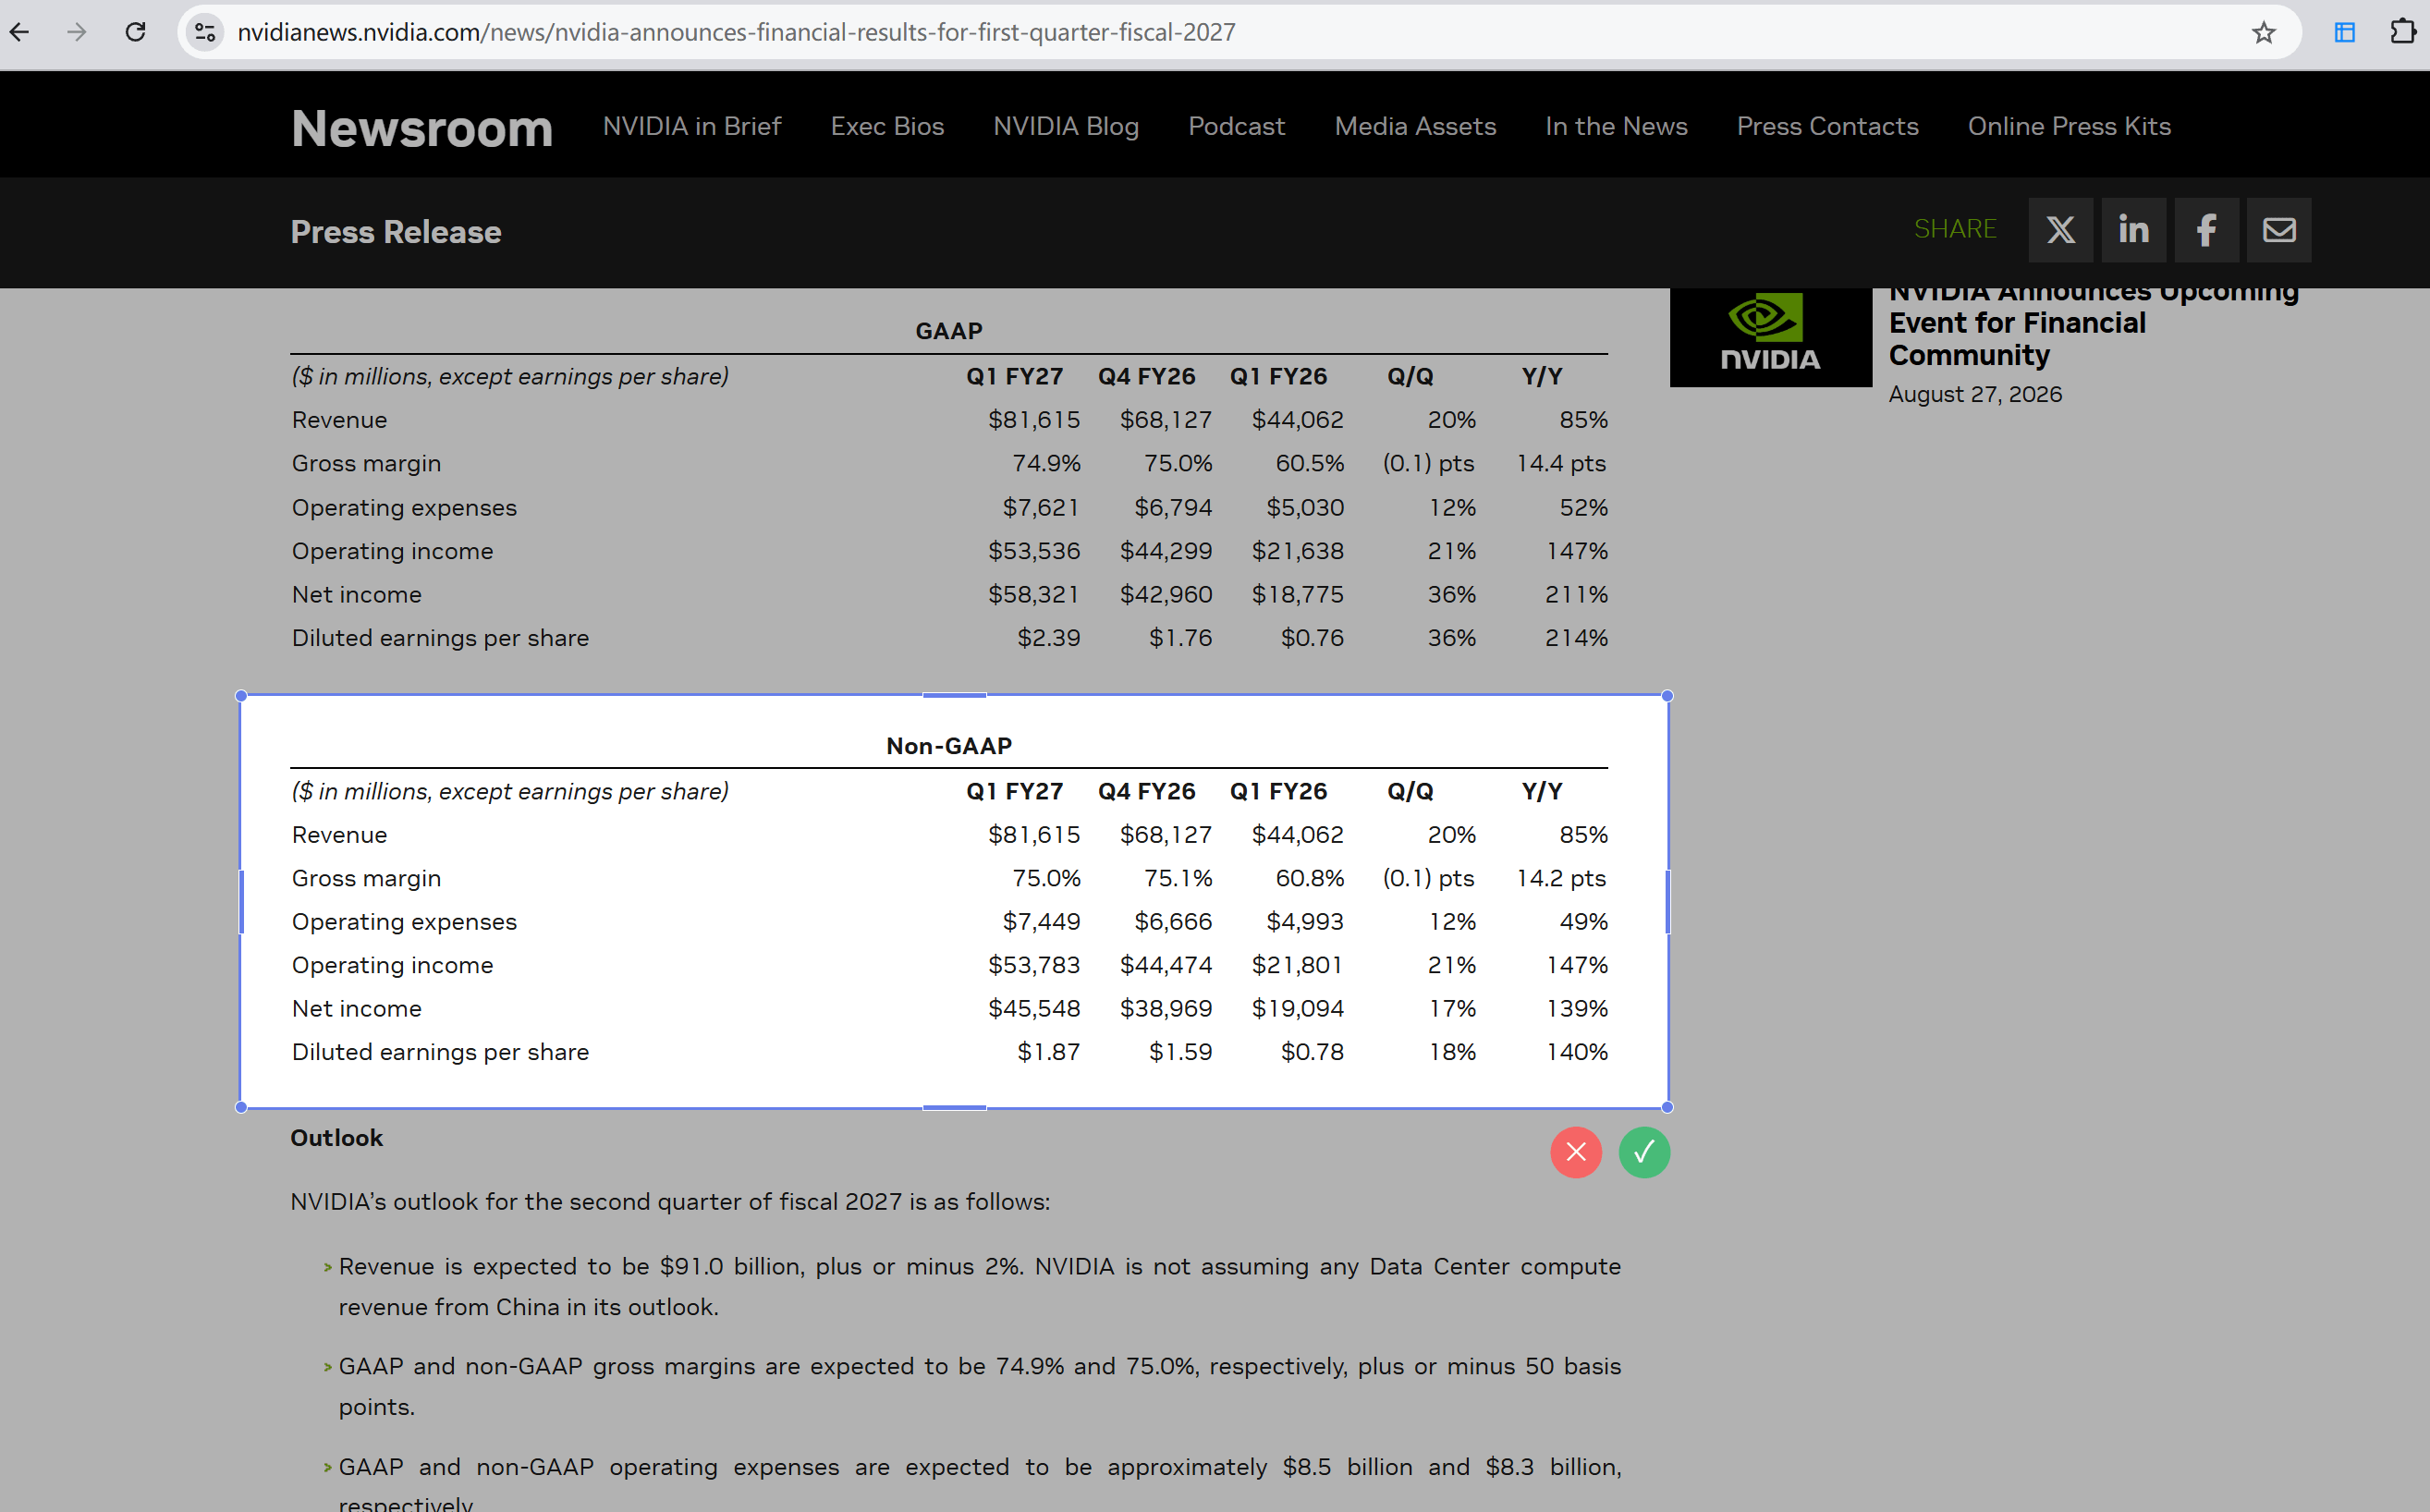Click the Non-GAAP table title
Screen dimensions: 2430x1512
pos(949,746)
